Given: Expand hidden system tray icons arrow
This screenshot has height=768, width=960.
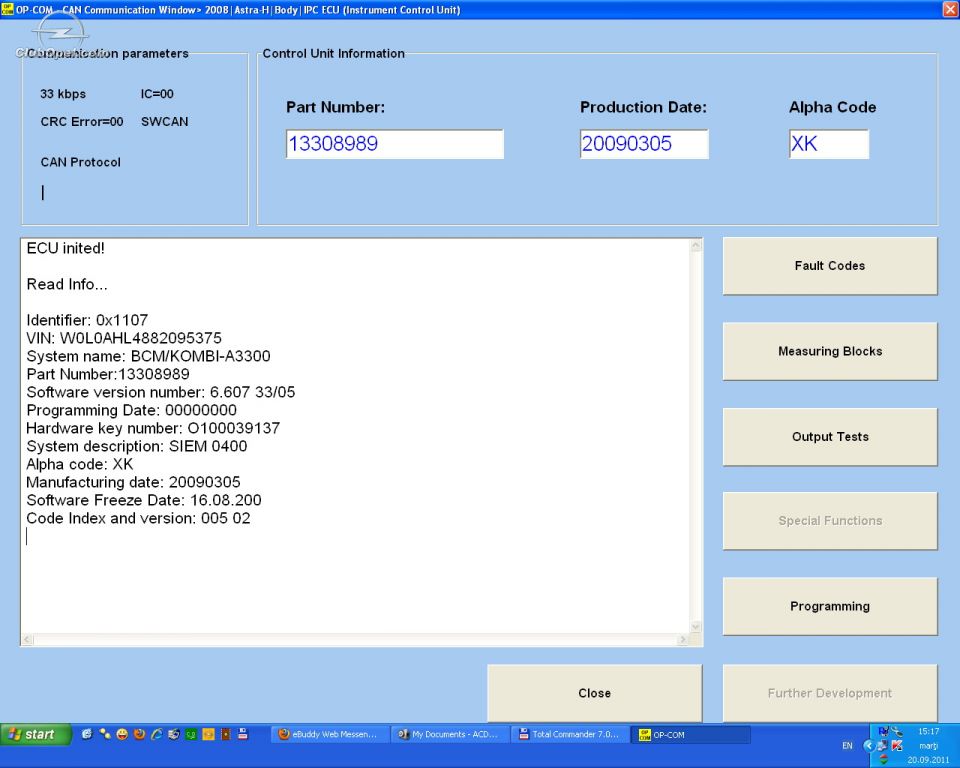Looking at the screenshot, I should click(869, 745).
